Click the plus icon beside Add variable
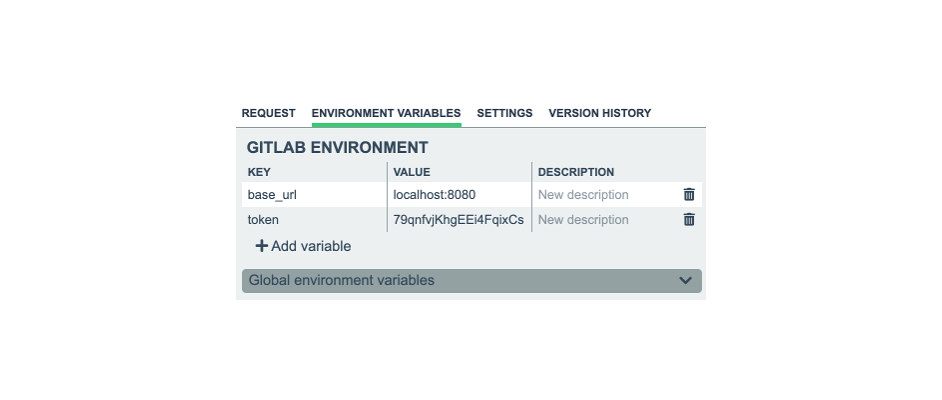Screen dimensions: 942x400 (262, 246)
